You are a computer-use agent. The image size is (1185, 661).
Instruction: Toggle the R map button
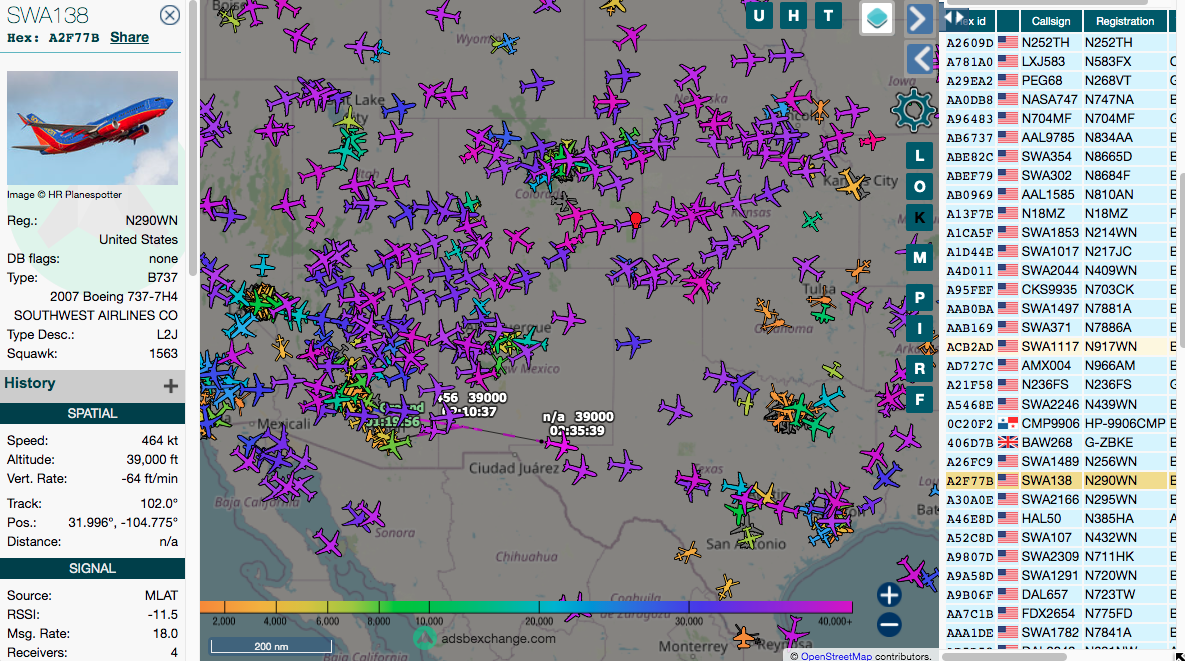(x=919, y=369)
